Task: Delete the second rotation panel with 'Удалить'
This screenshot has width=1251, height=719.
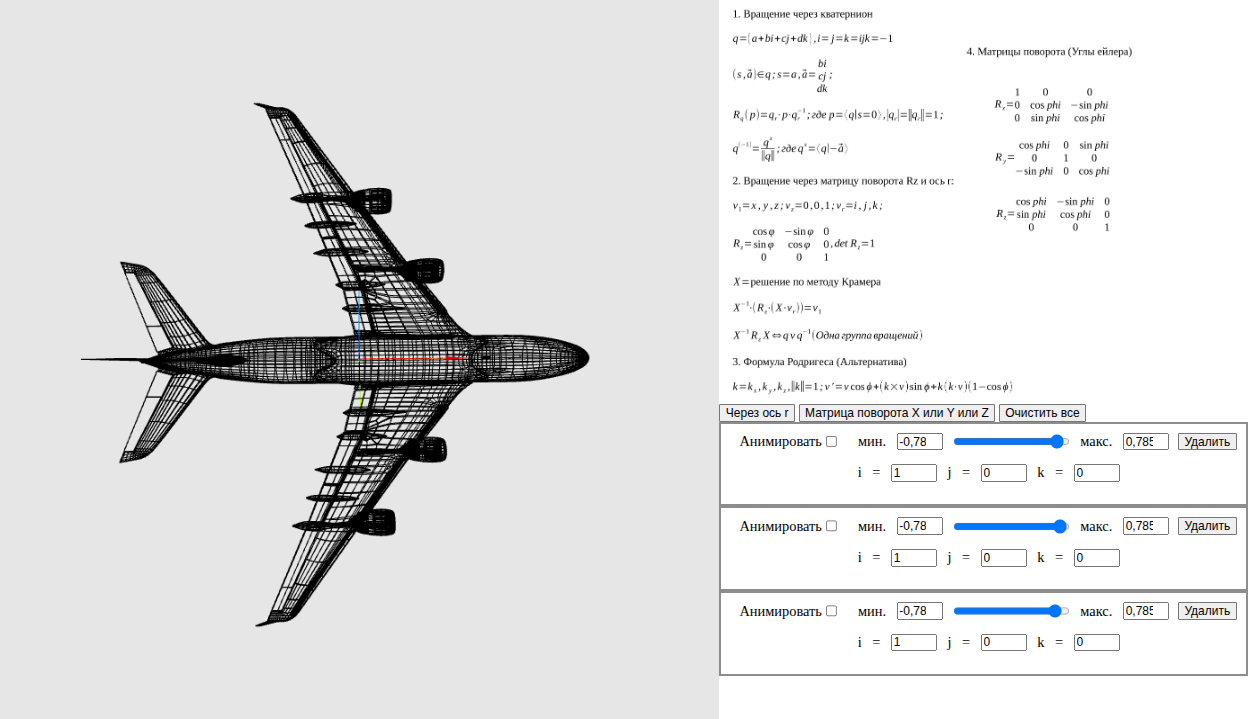Action: pyautogui.click(x=1207, y=526)
